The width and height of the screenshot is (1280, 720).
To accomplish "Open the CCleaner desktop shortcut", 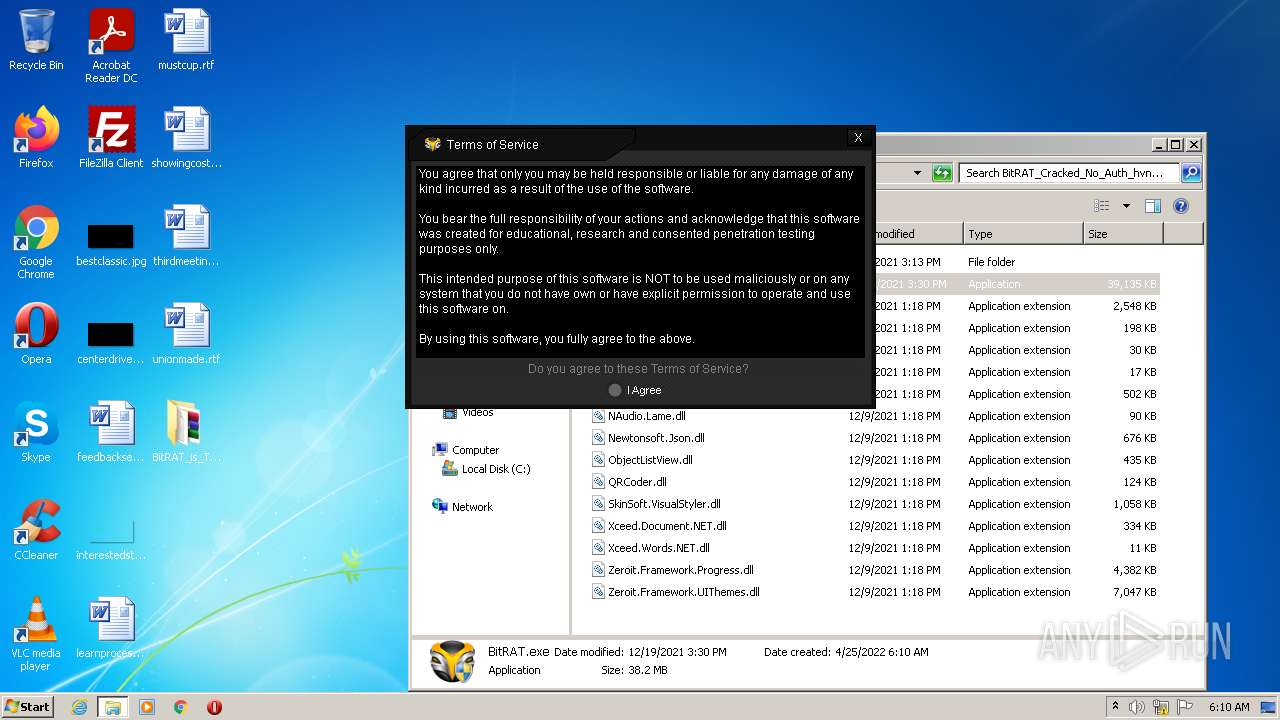I will pos(36,530).
